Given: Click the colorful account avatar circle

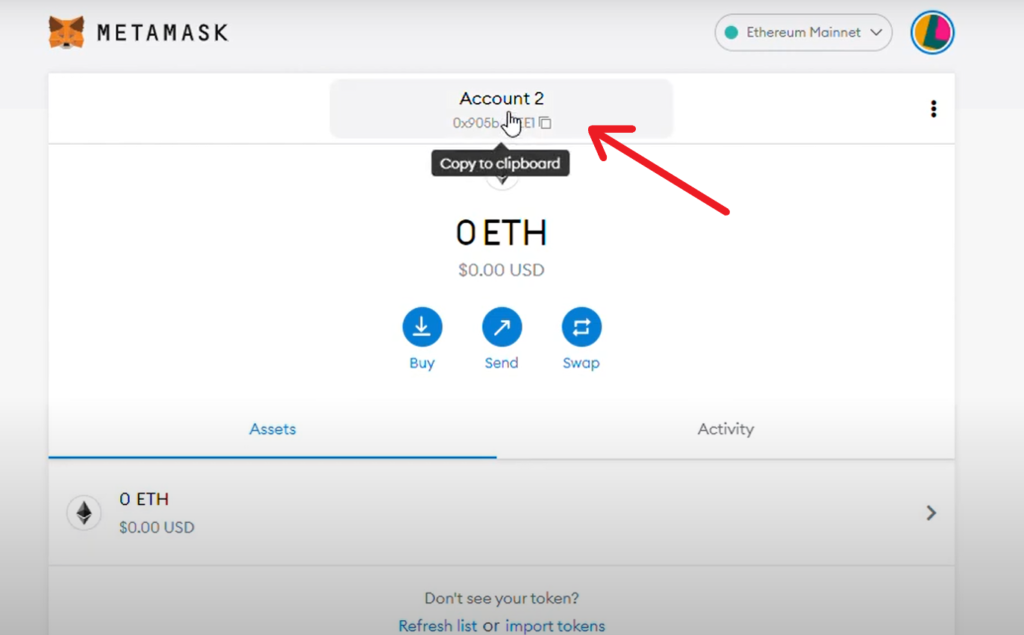Looking at the screenshot, I should [932, 31].
